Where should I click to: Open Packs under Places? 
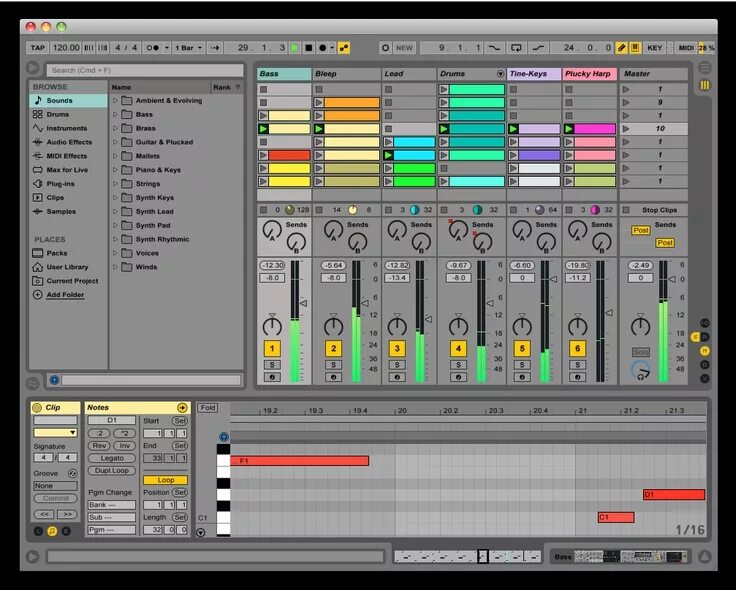pyautogui.click(x=69, y=253)
